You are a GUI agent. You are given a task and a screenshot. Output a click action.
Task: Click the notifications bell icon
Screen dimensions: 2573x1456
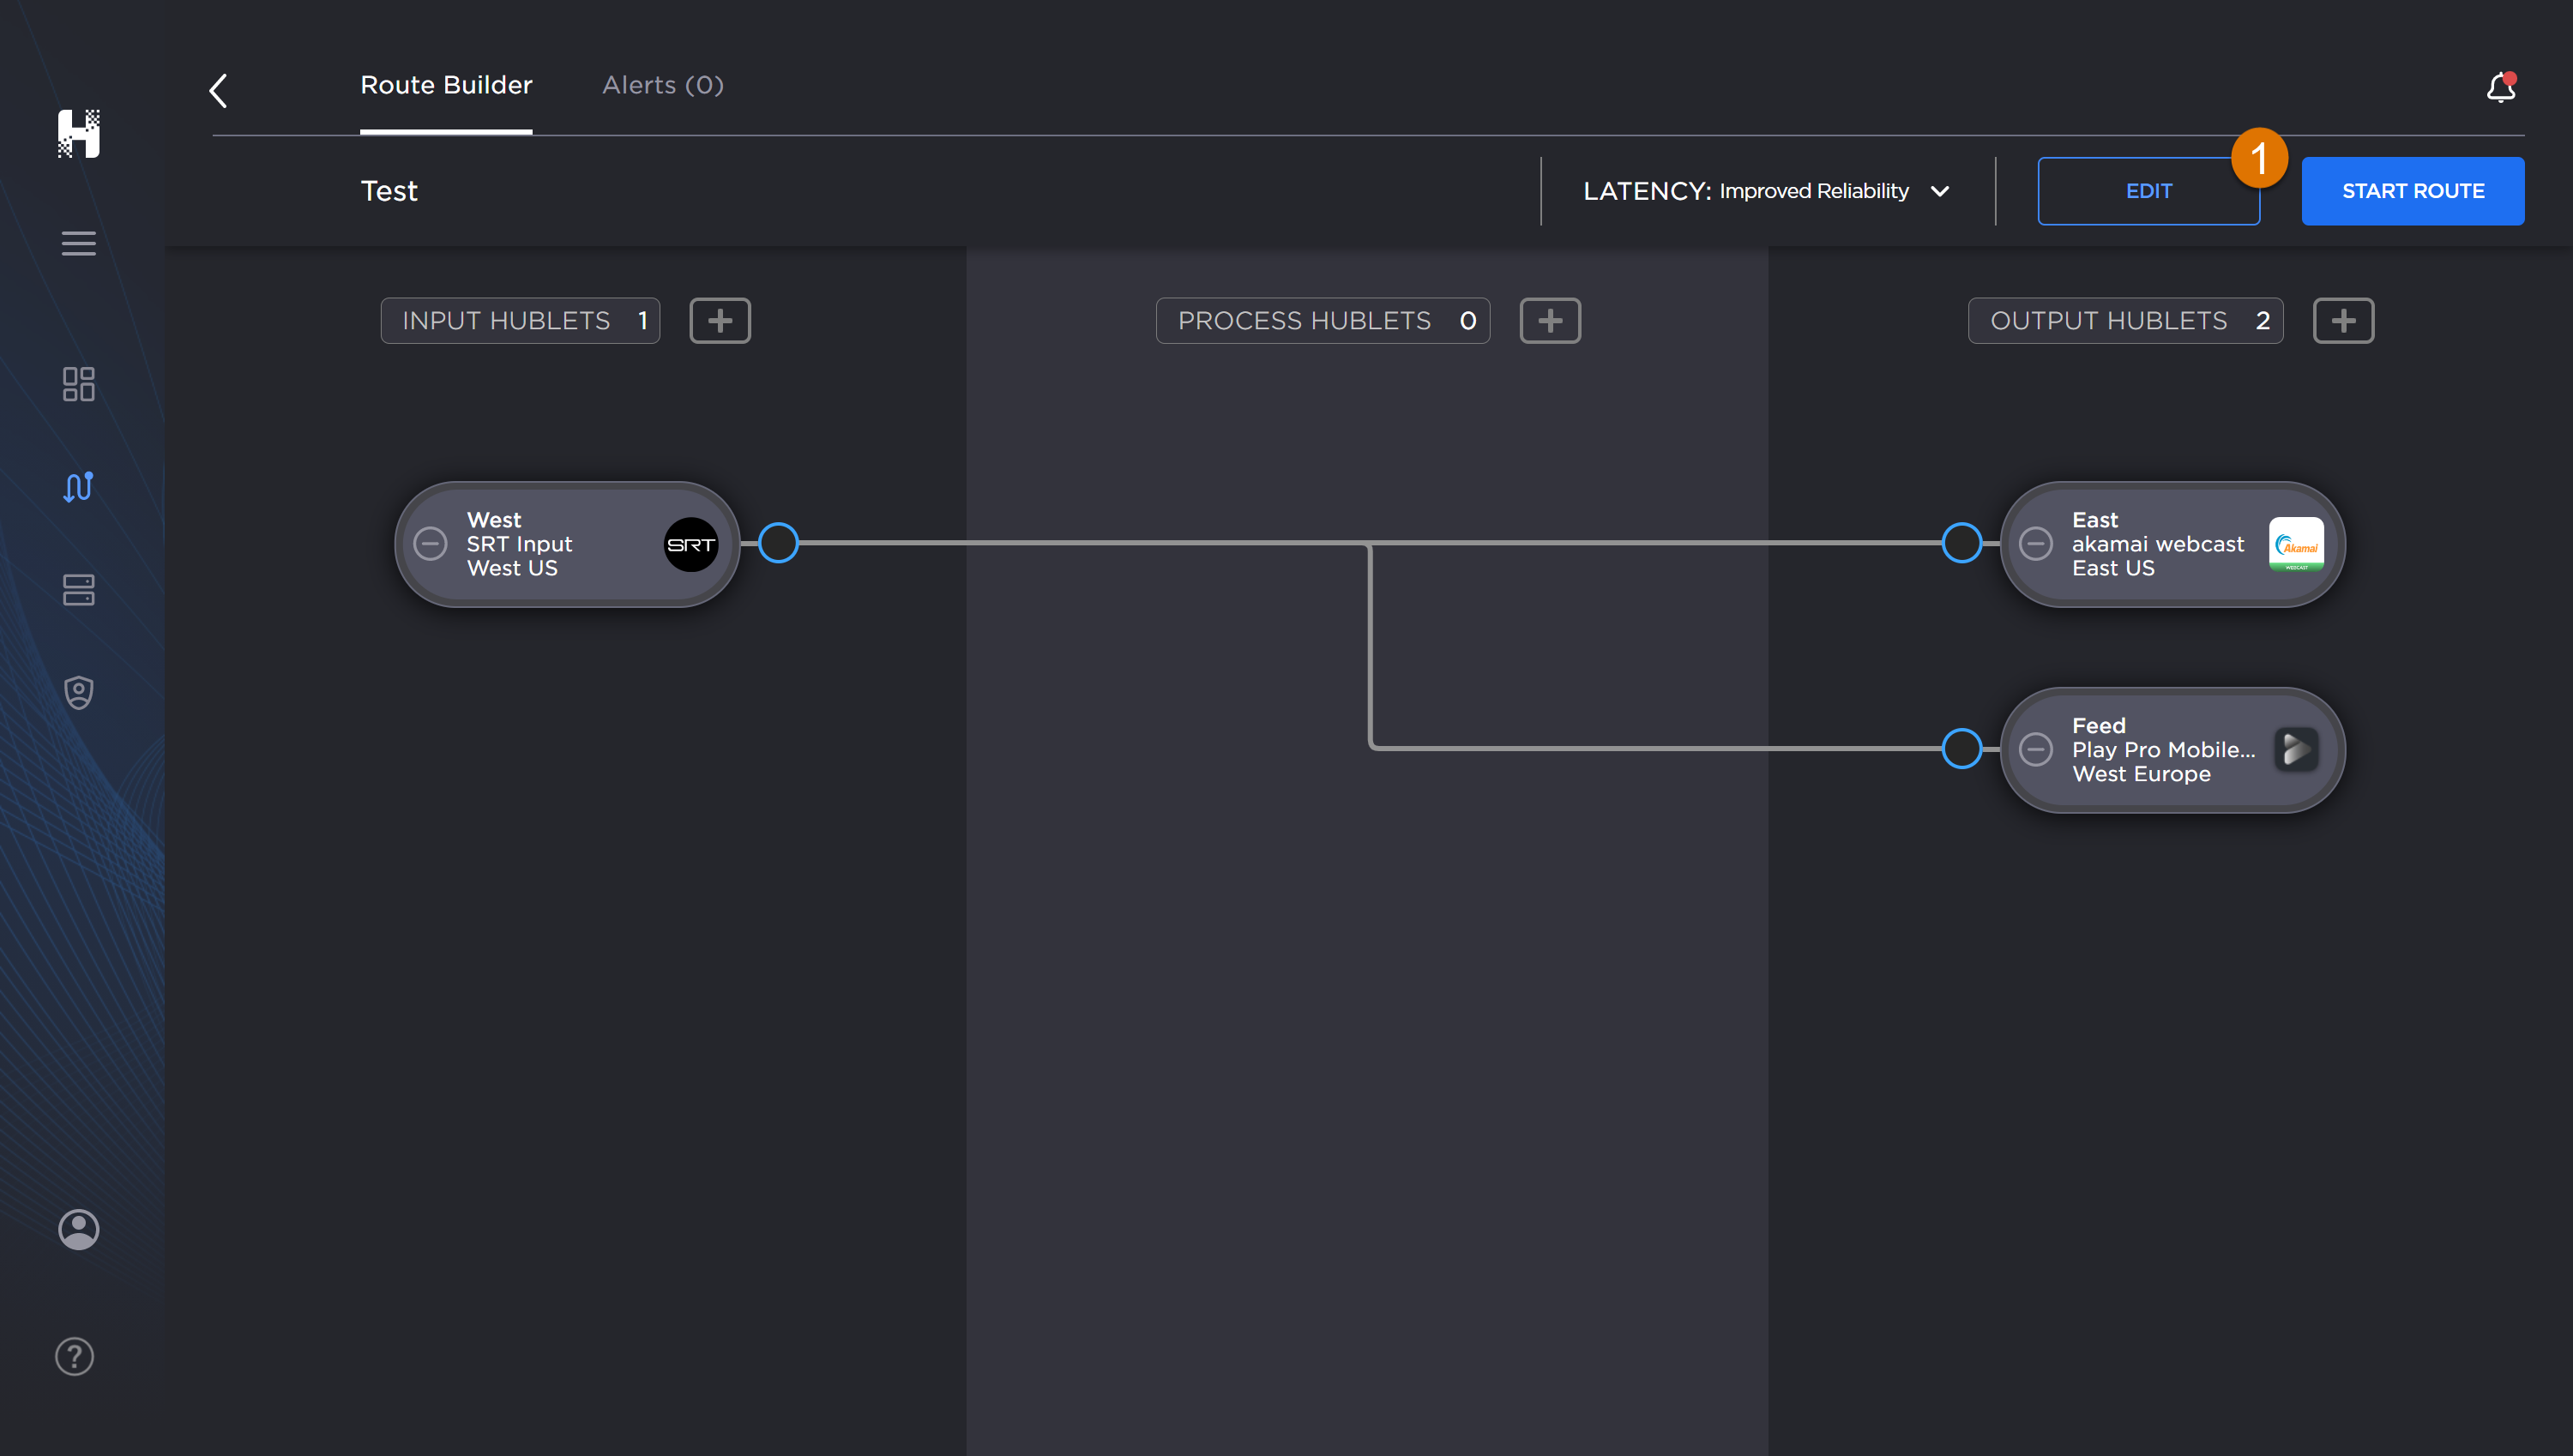(2499, 88)
